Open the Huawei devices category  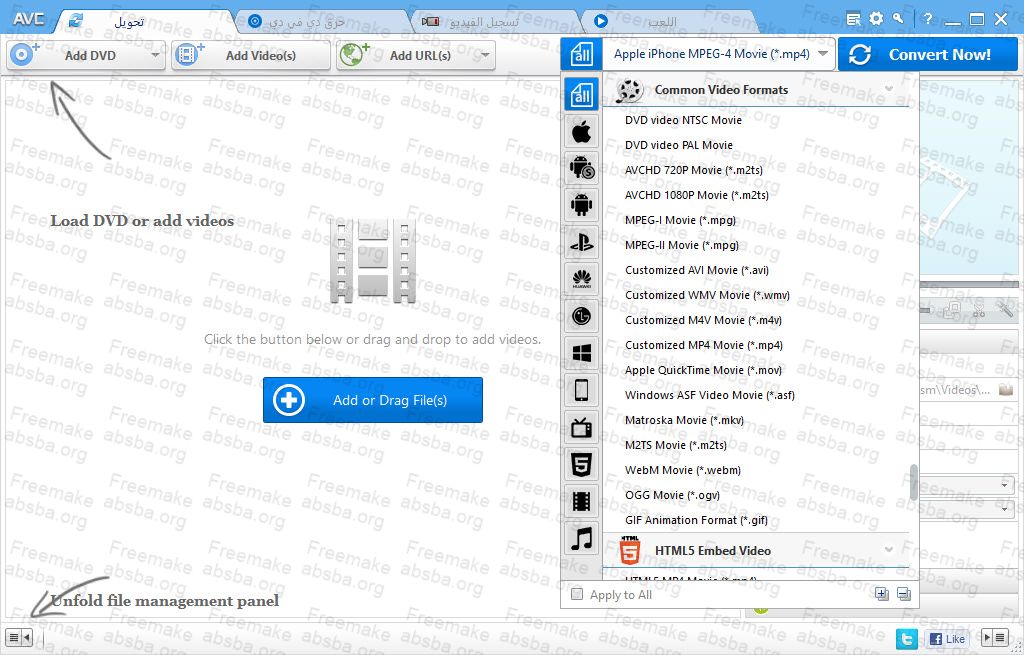(x=581, y=280)
